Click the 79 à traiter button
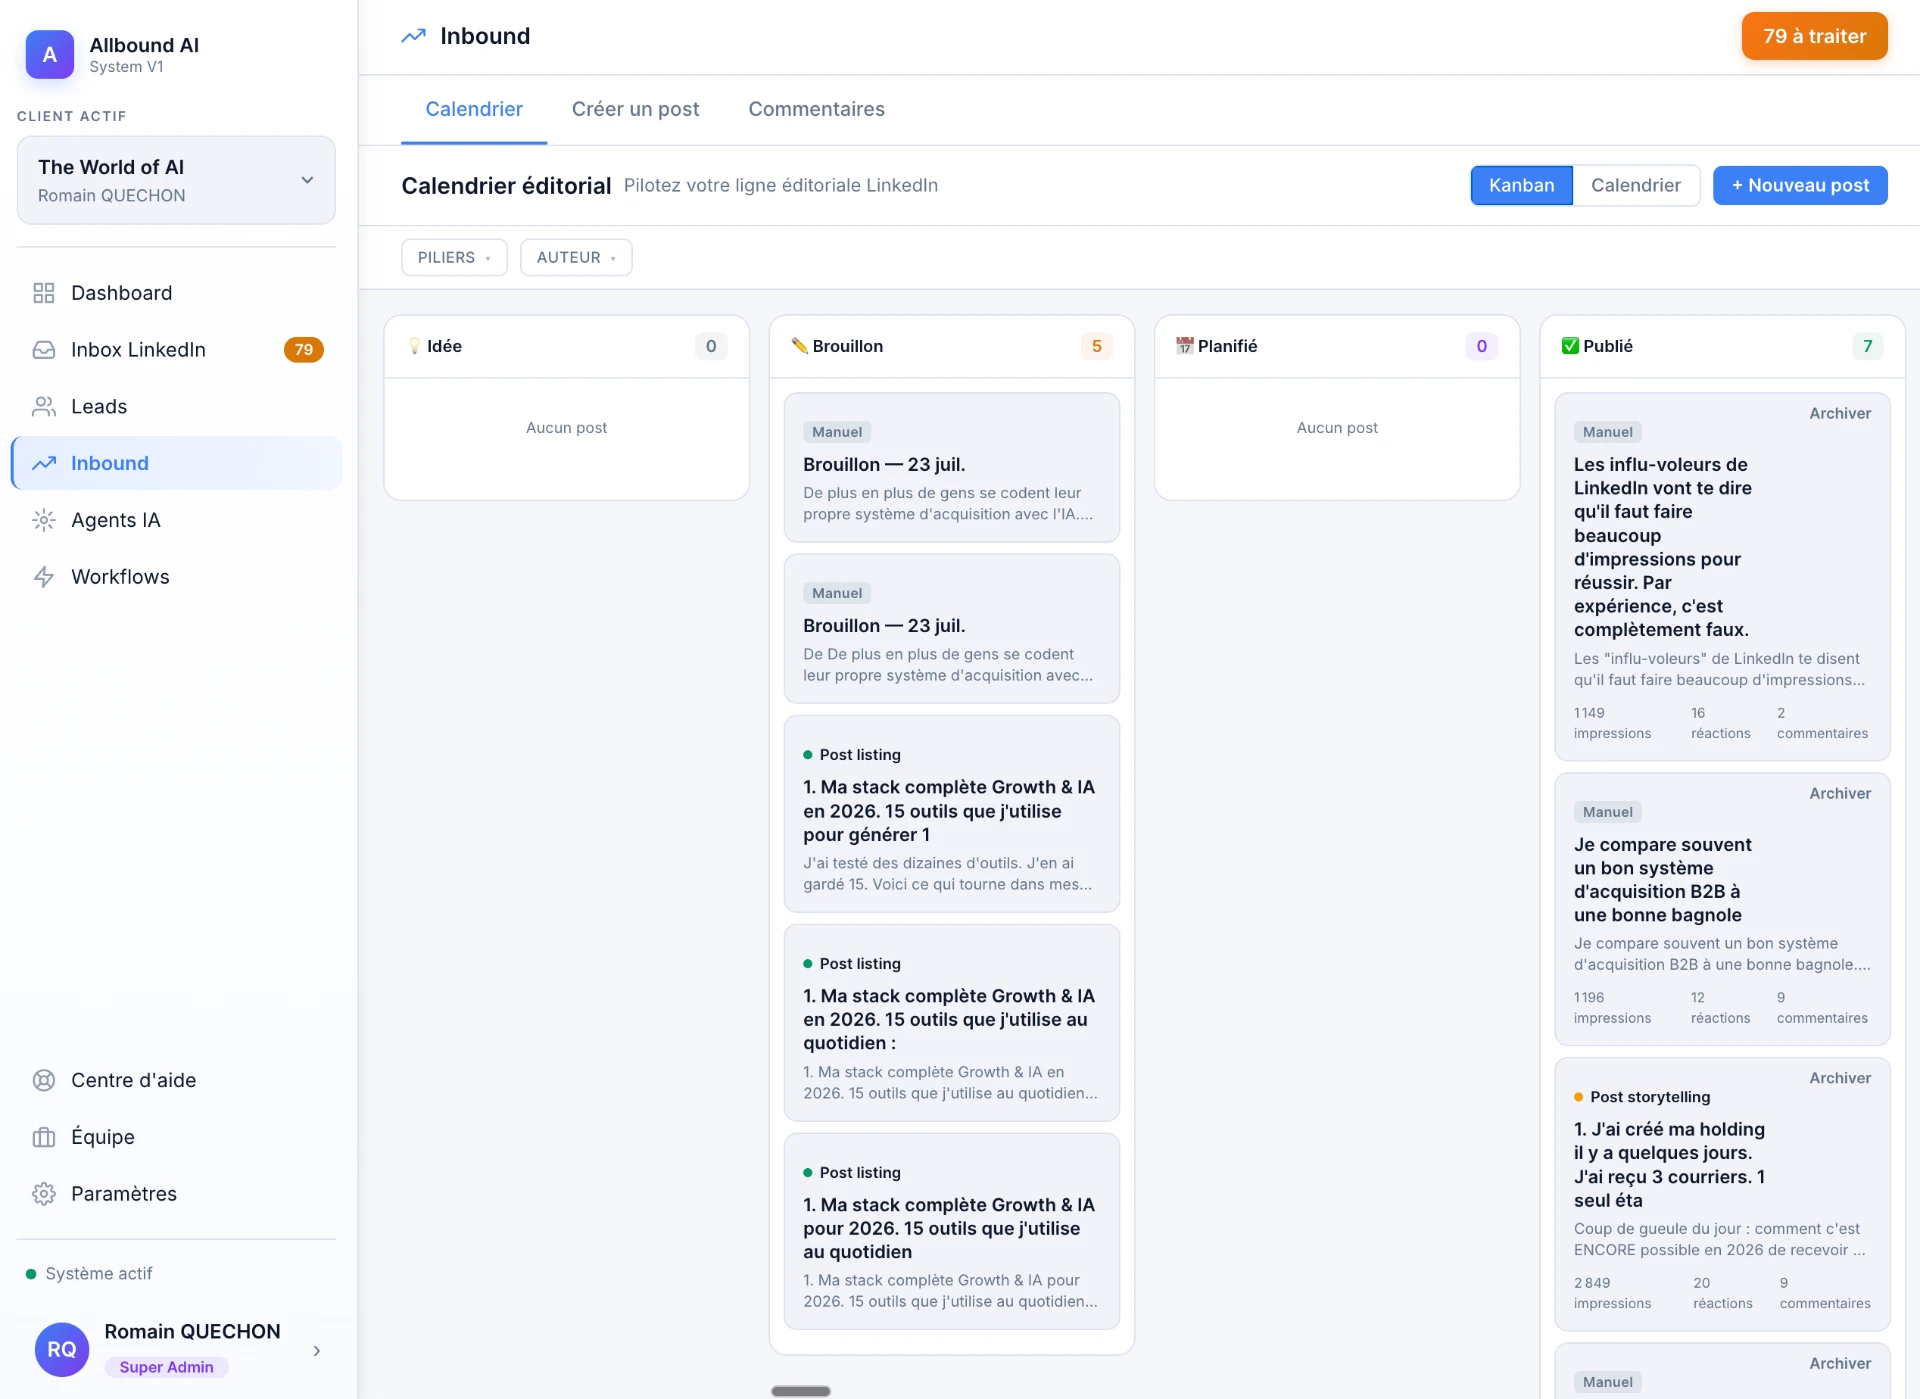This screenshot has height=1399, width=1920. coord(1814,36)
